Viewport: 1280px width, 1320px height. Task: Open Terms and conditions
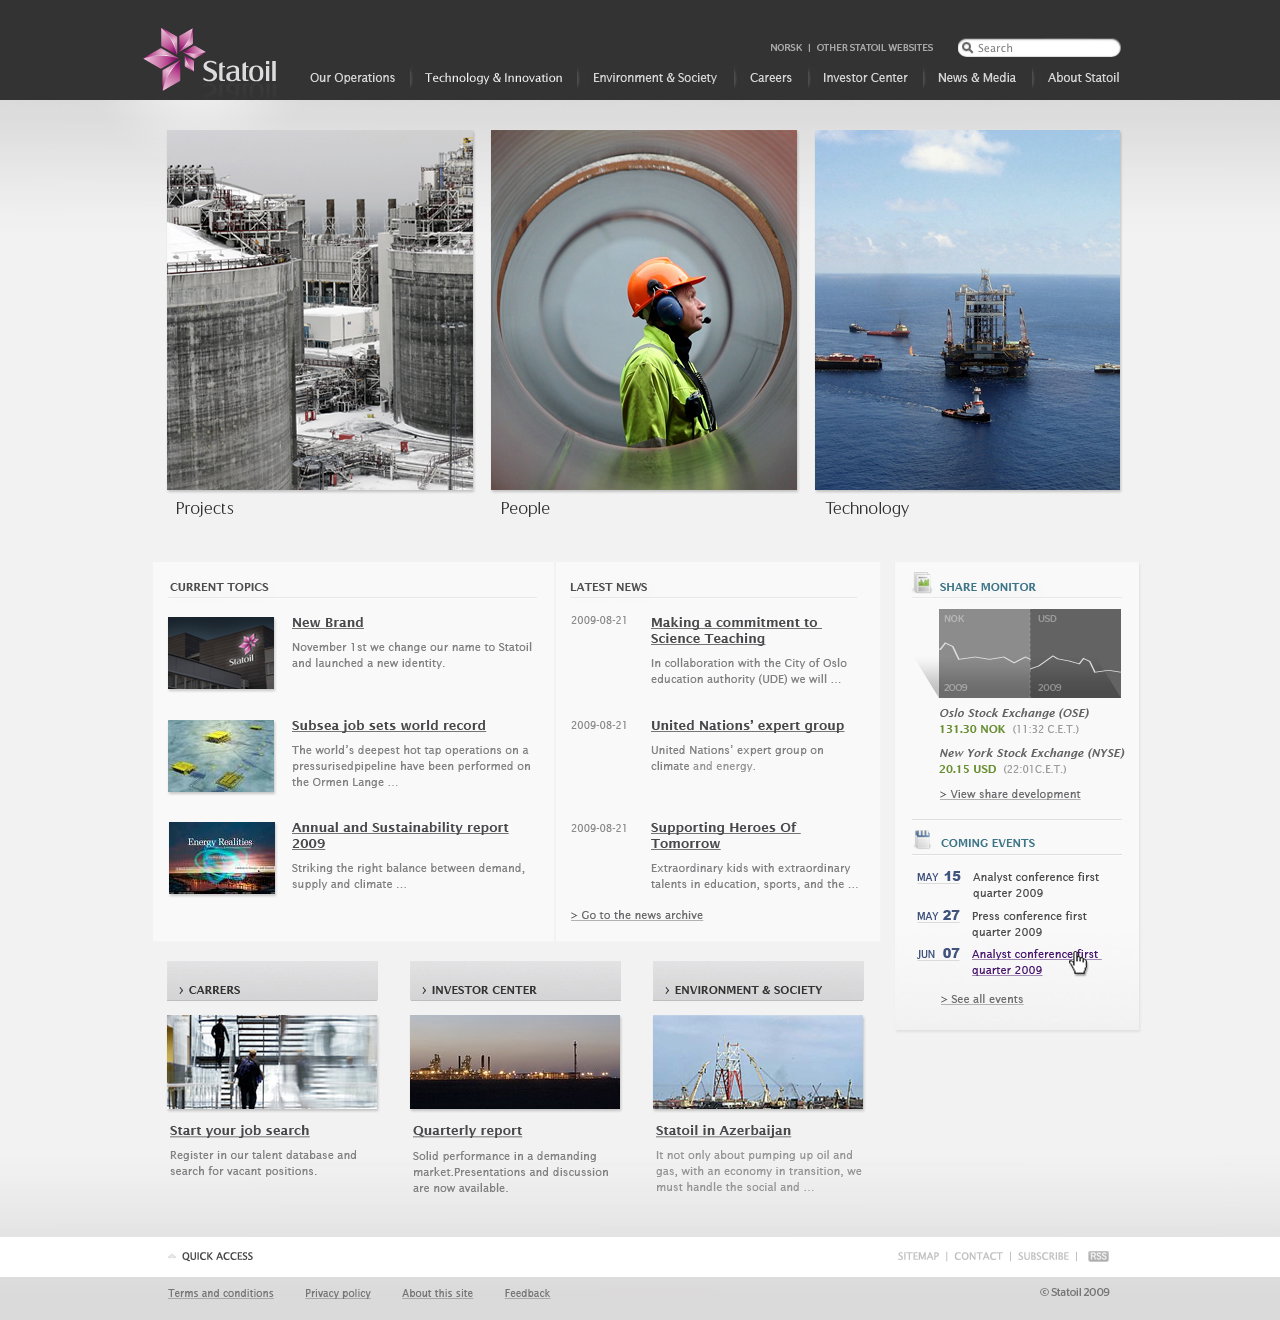221,1294
